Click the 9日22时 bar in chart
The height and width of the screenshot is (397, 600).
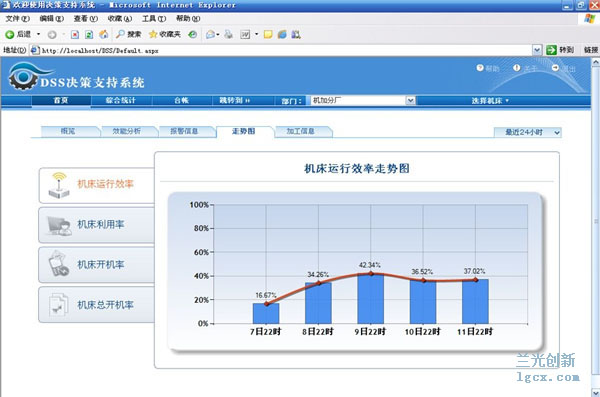coord(370,299)
